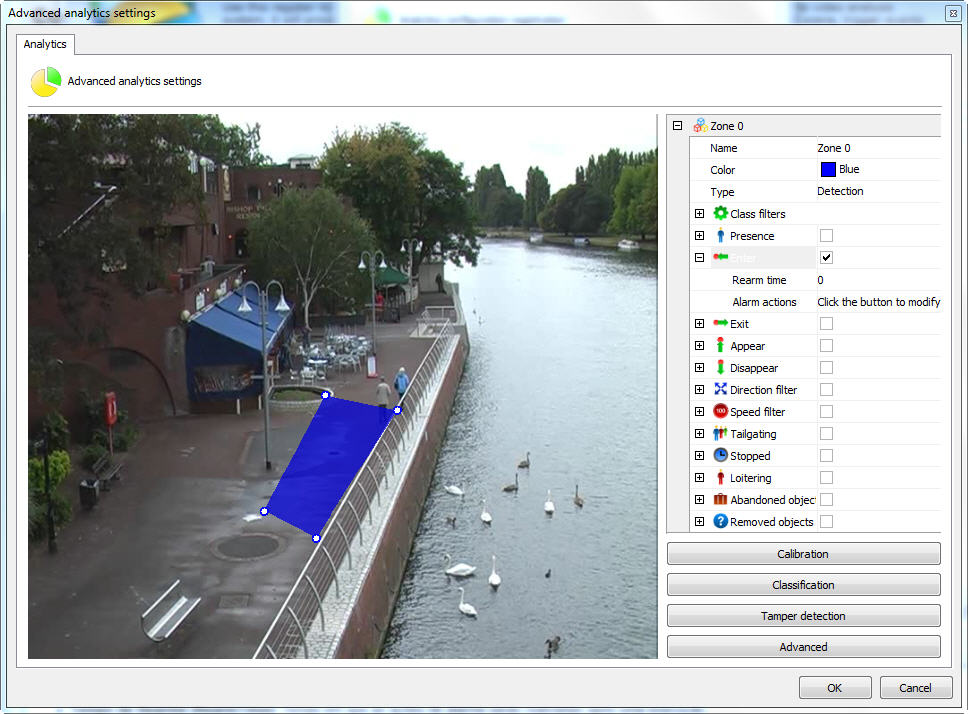Check the Loitering checkbox
Screen dimensions: 968x714
click(826, 477)
